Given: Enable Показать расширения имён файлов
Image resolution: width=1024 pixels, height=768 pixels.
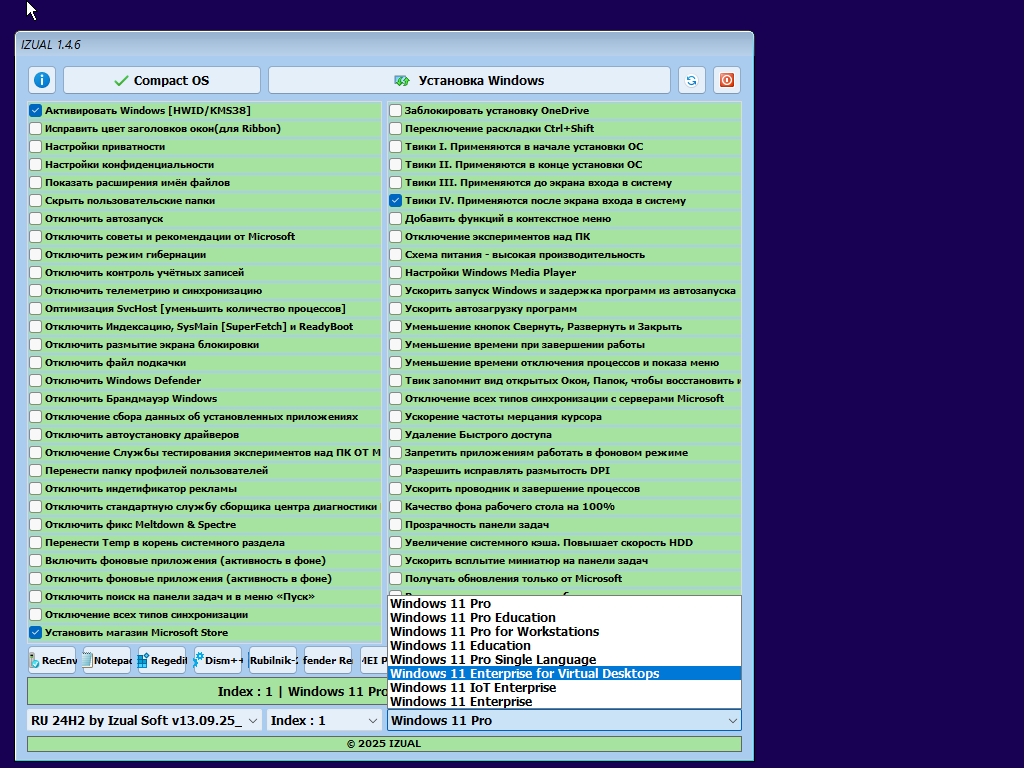Looking at the screenshot, I should point(35,182).
